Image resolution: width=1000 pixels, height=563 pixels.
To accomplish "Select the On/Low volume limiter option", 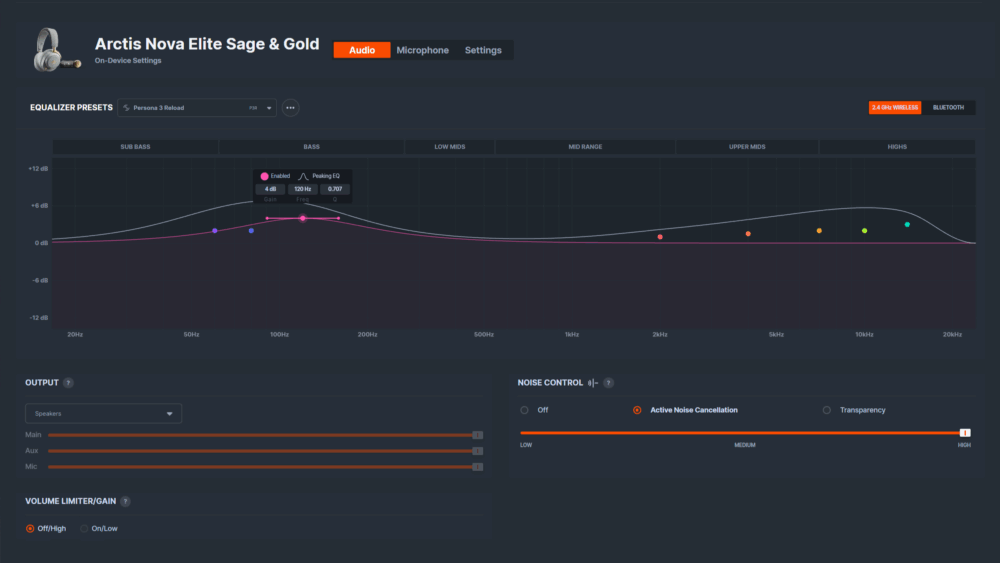I will (x=84, y=529).
